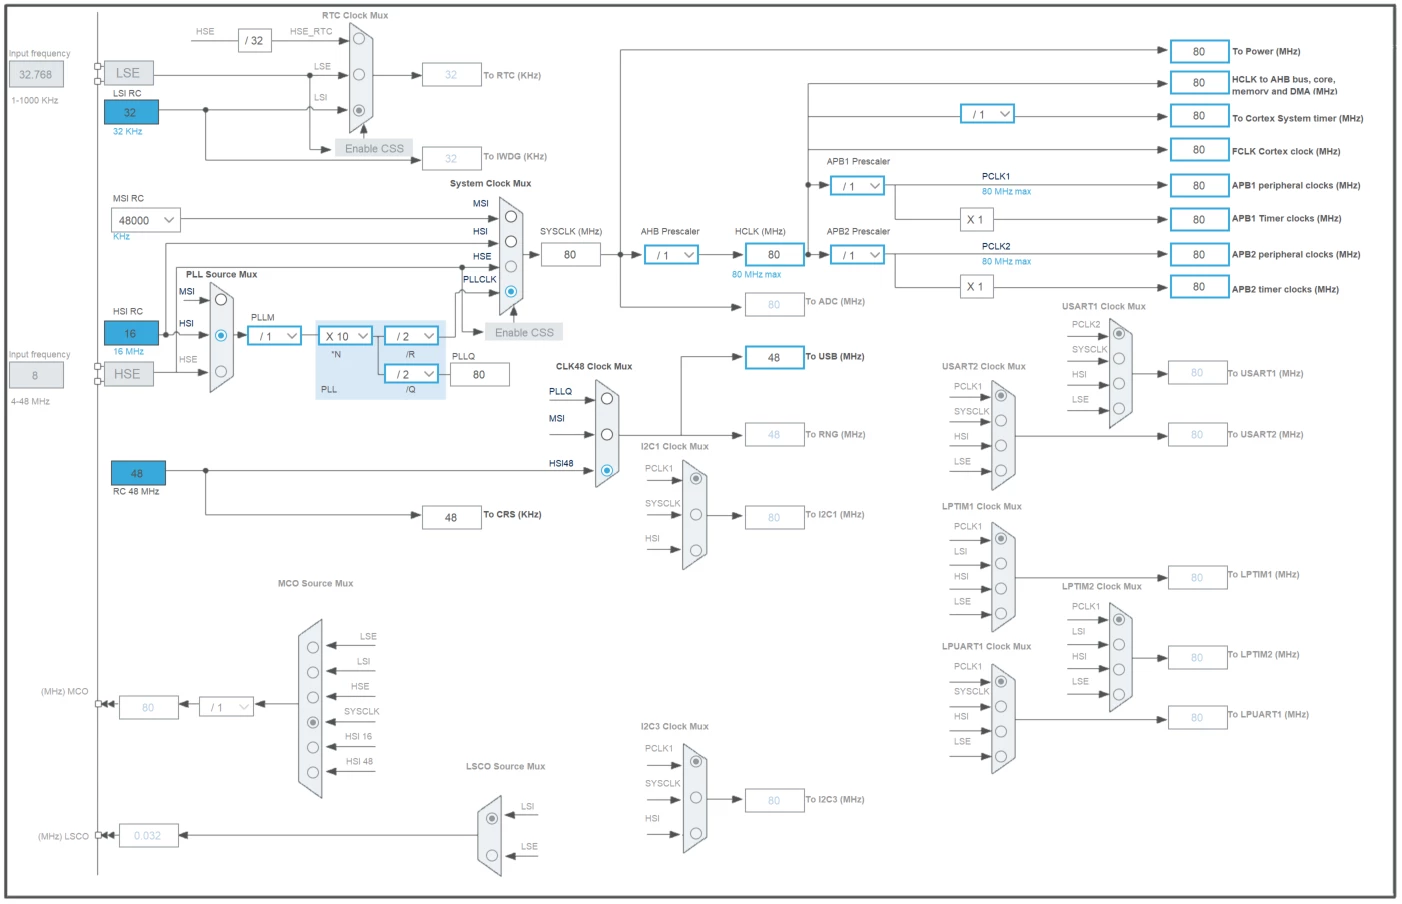Edit the SYSCLK (MHz) value field
Viewport: 1402px width, 904px height.
pyautogui.click(x=570, y=255)
